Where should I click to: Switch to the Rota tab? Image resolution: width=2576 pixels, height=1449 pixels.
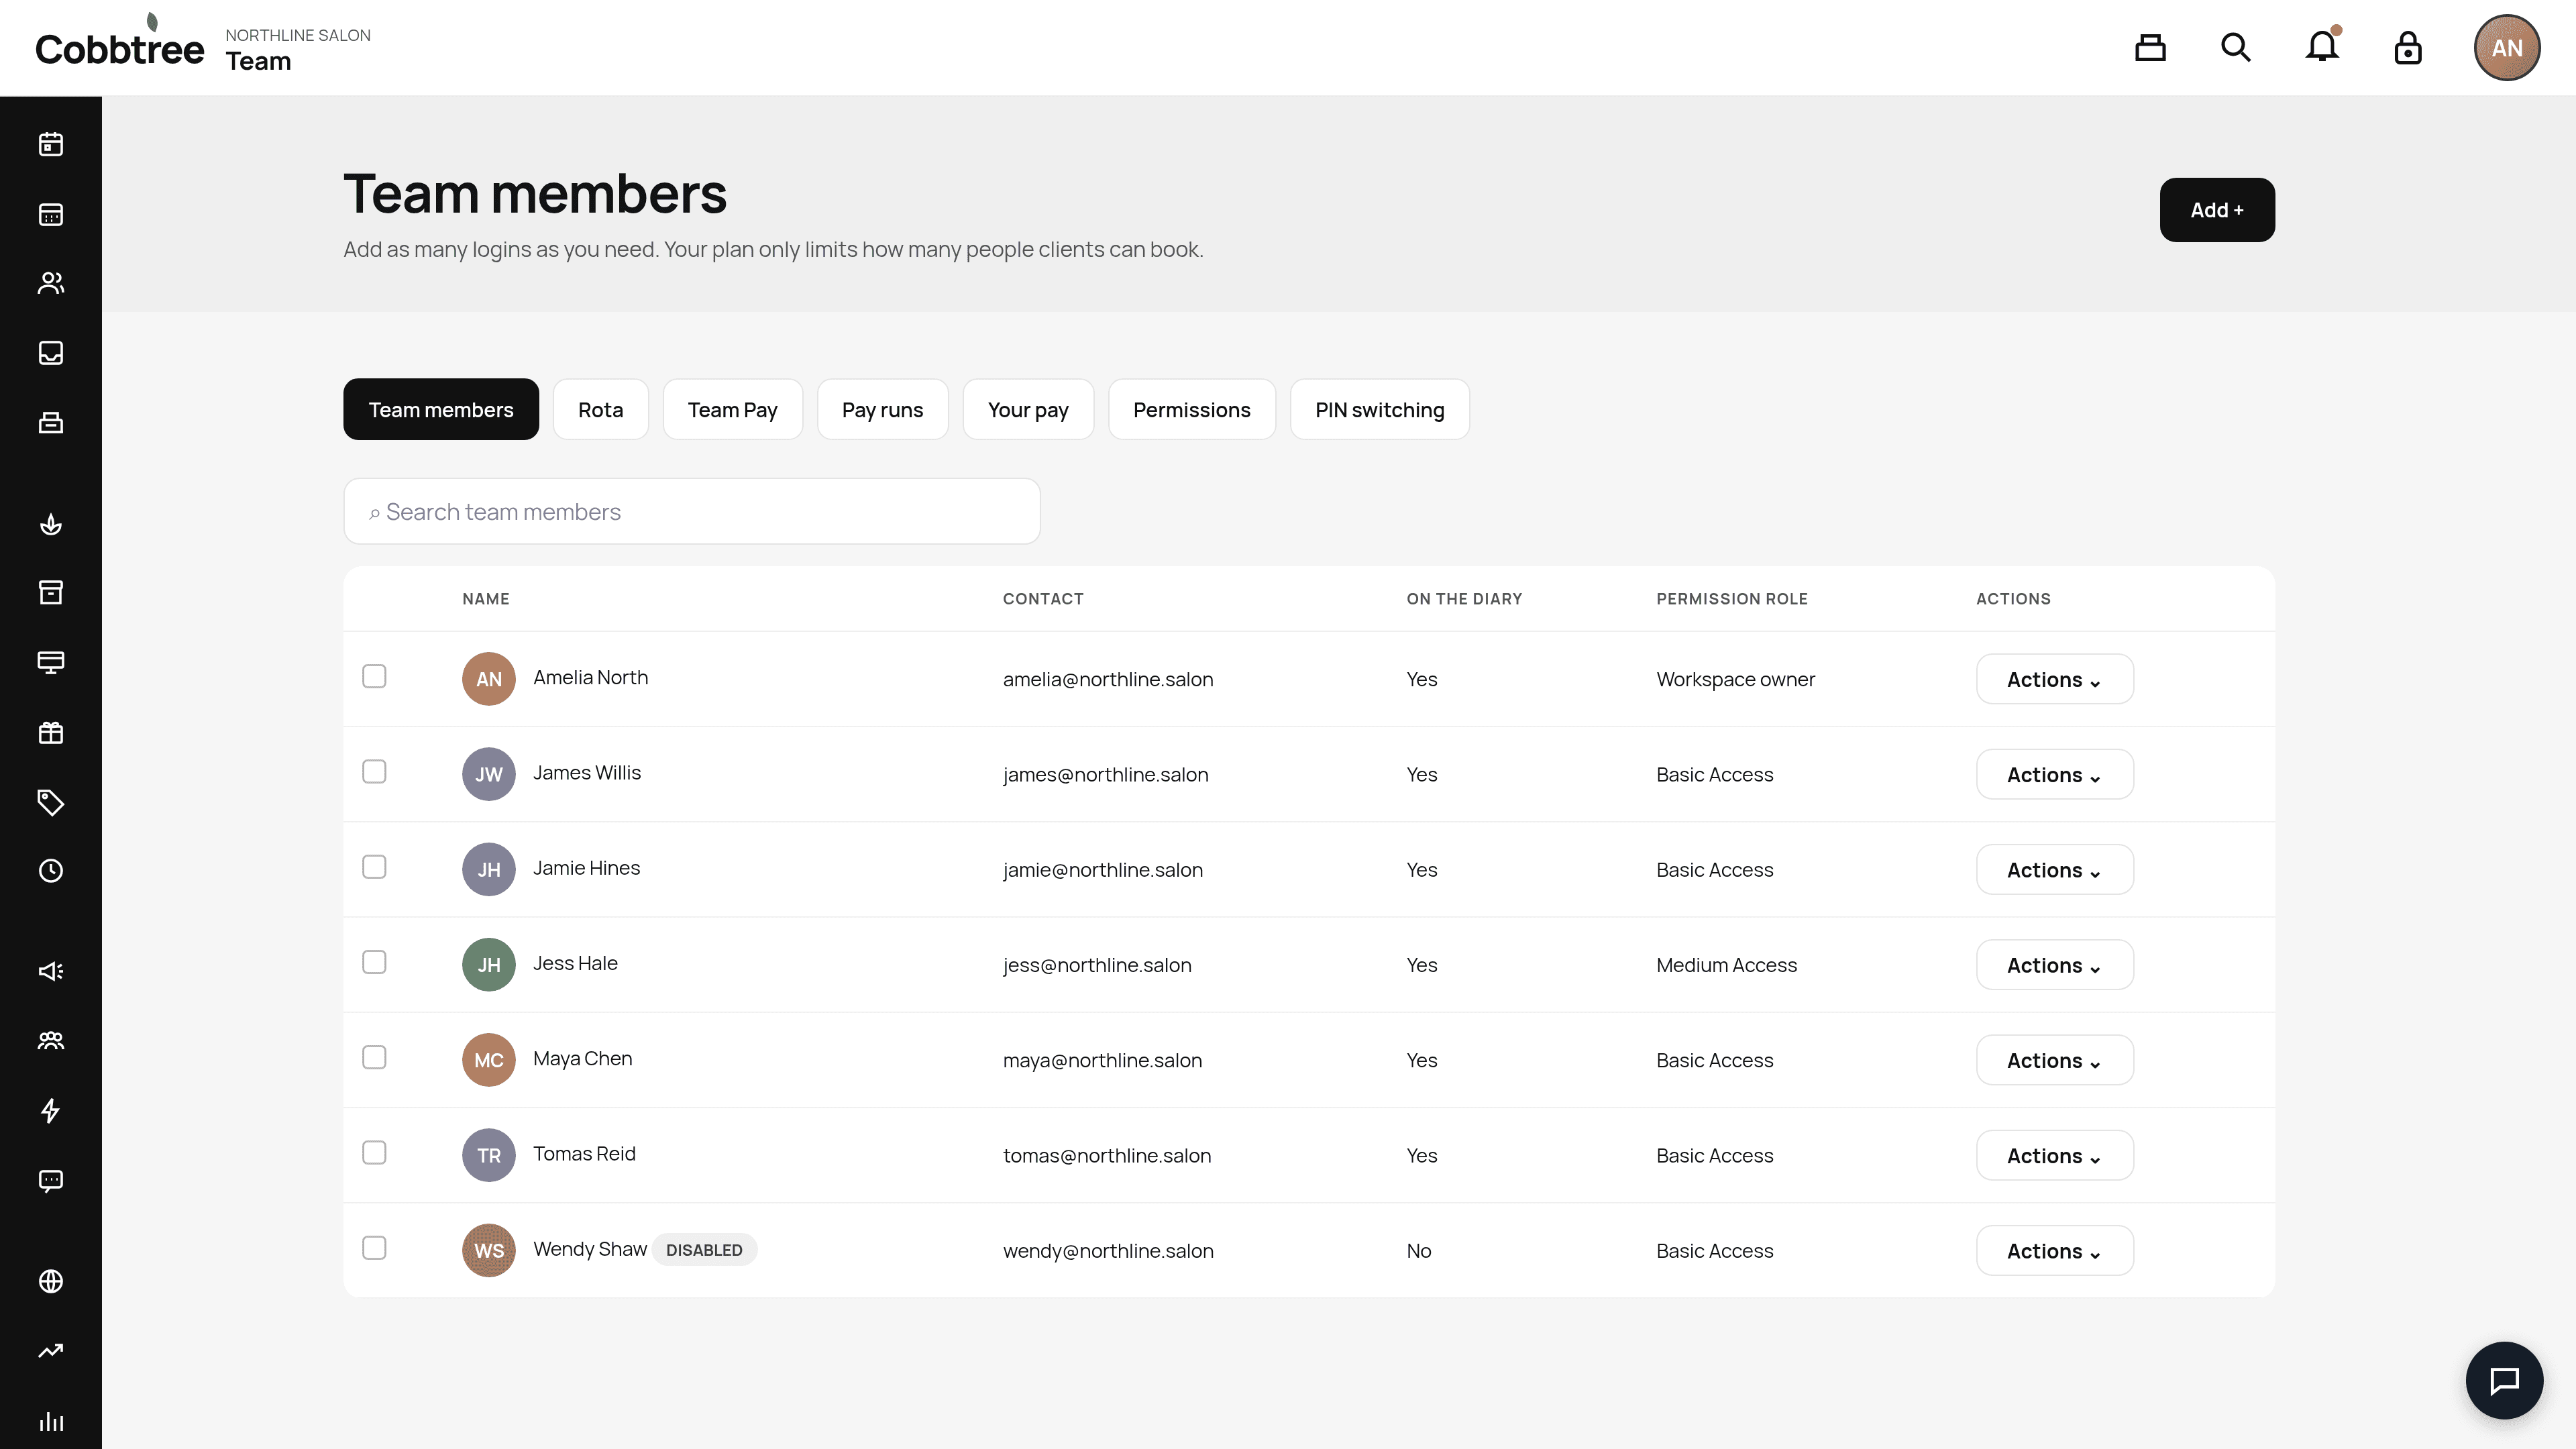[600, 409]
